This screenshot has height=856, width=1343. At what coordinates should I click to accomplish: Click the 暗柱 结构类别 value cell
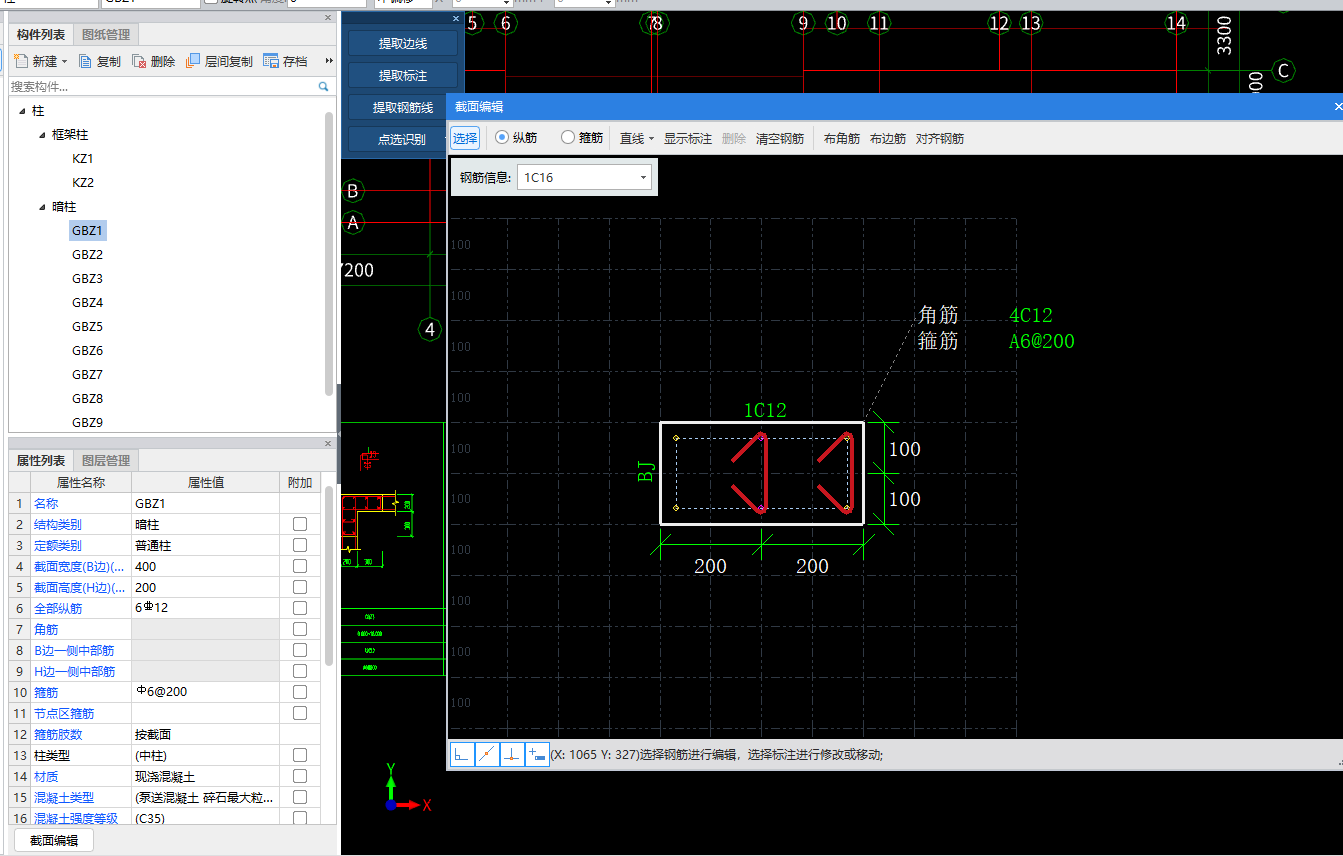(205, 524)
